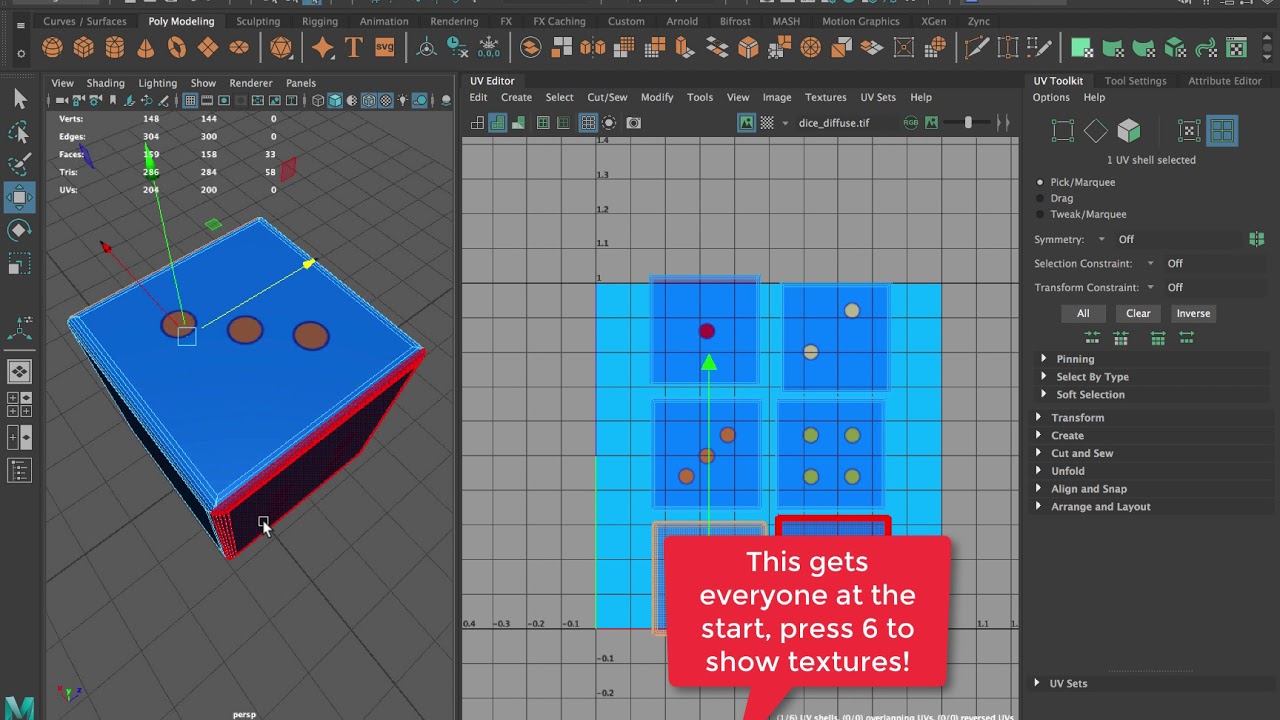Screen dimensions: 1280x720
Task: Expand the UV Sets section
Action: tap(1068, 683)
